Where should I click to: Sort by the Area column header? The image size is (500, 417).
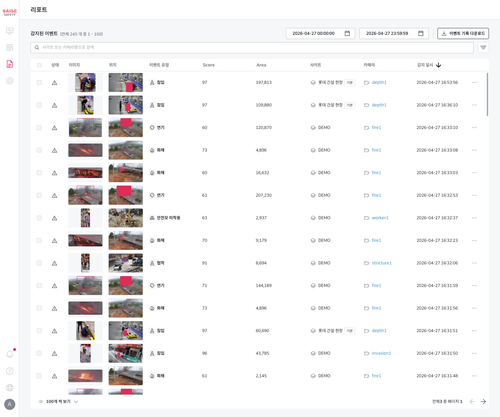click(x=261, y=65)
